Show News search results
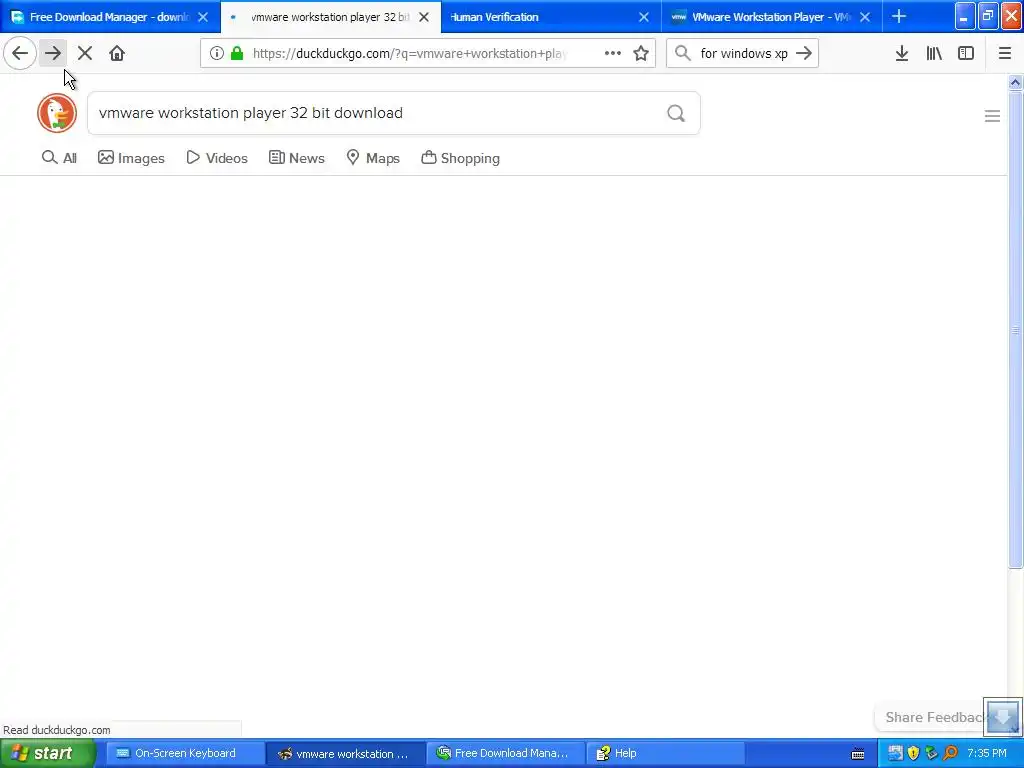This screenshot has height=768, width=1024. click(x=296, y=158)
